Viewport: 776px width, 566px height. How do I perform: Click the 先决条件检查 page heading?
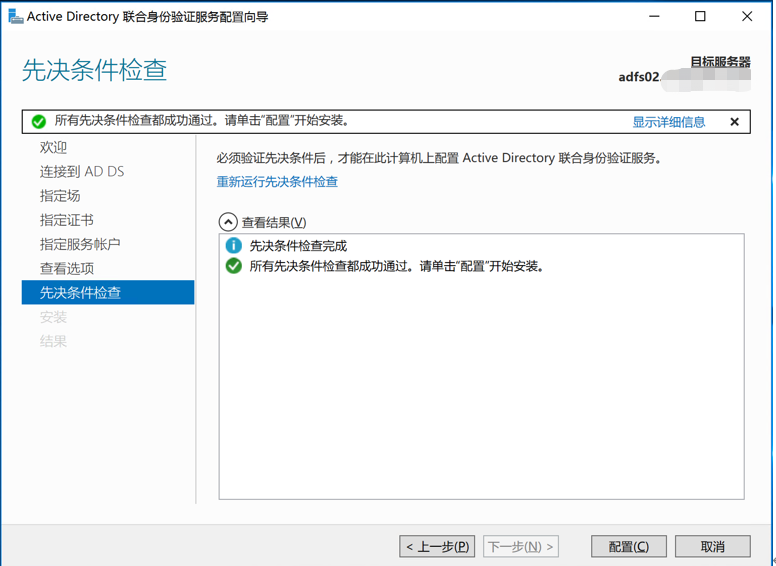pyautogui.click(x=95, y=70)
